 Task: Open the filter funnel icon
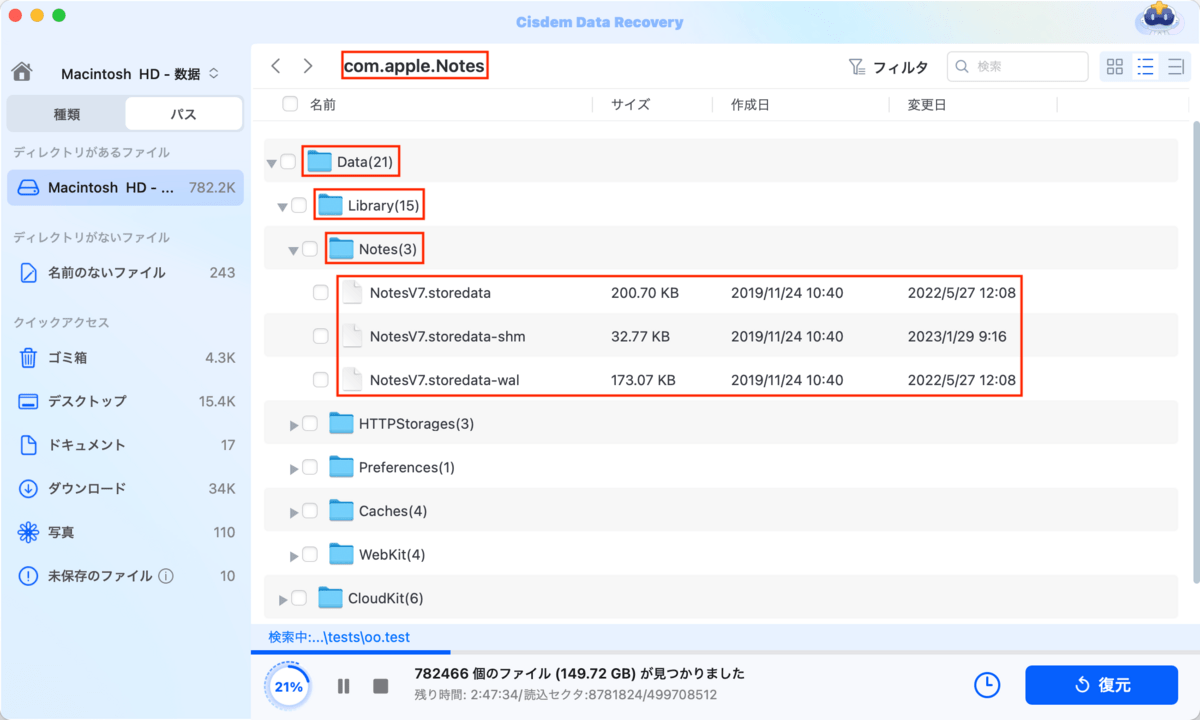pos(857,67)
